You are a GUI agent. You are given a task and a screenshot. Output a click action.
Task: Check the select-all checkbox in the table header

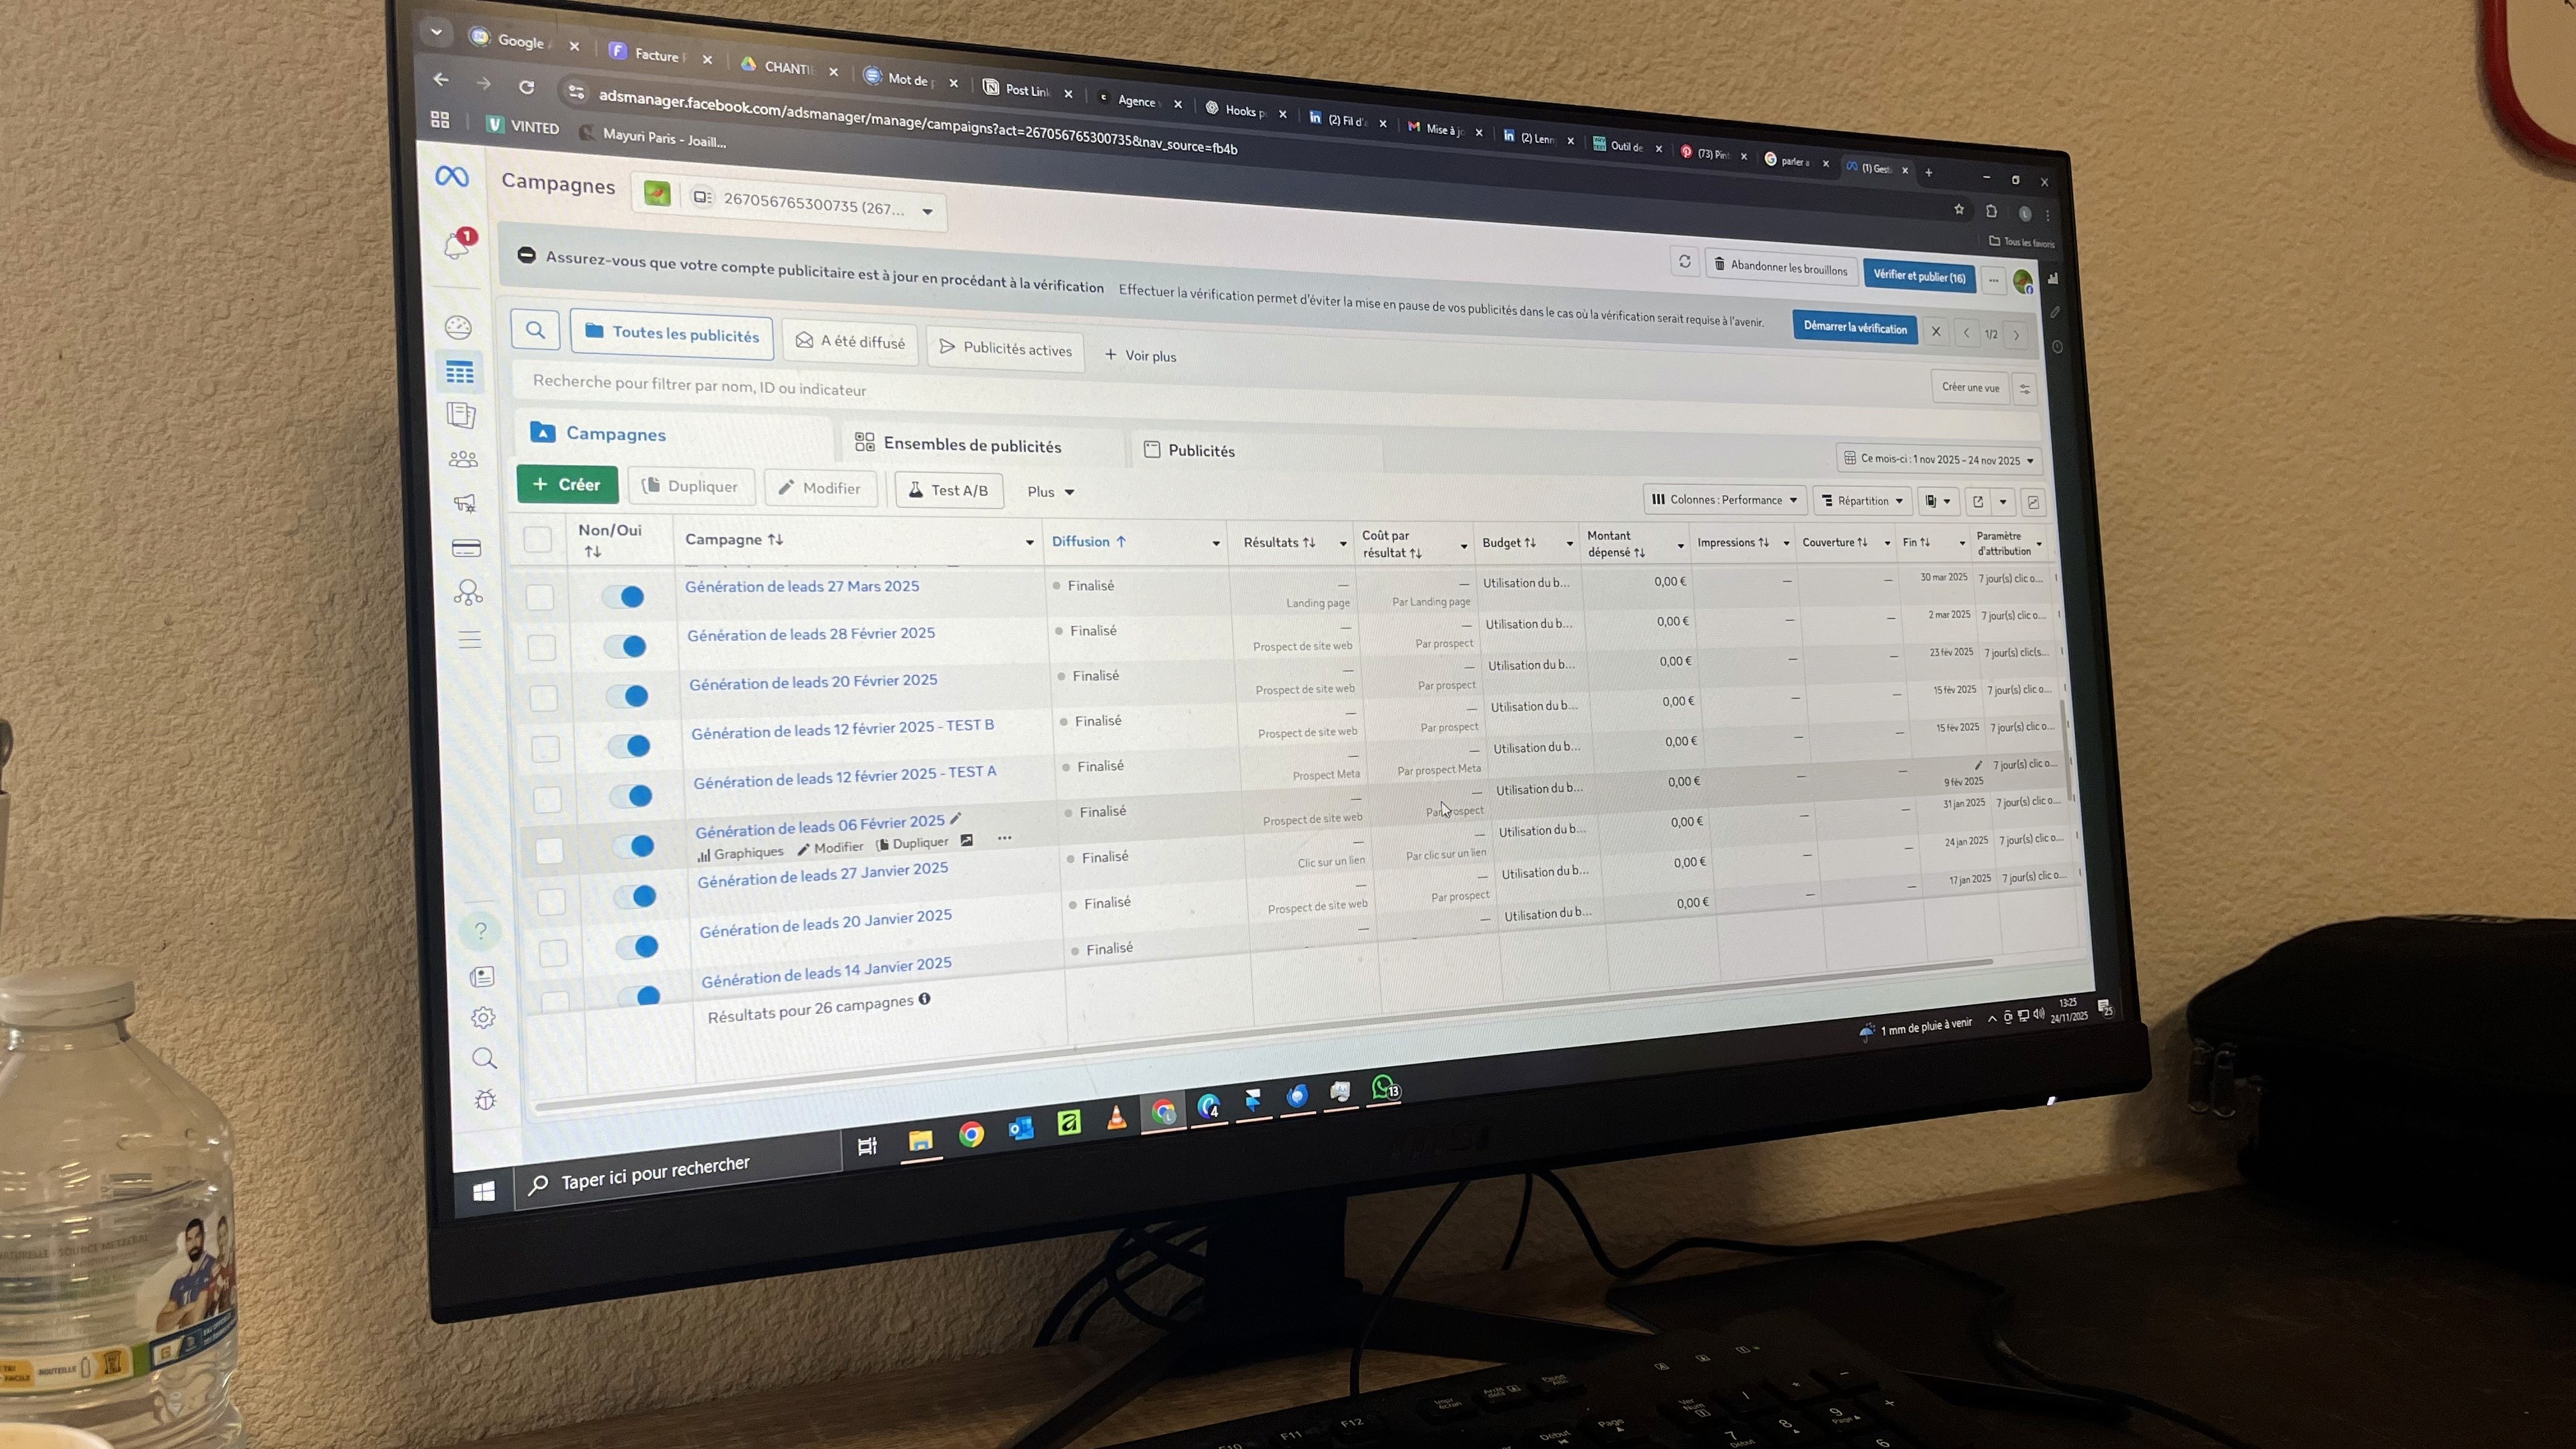[538, 540]
